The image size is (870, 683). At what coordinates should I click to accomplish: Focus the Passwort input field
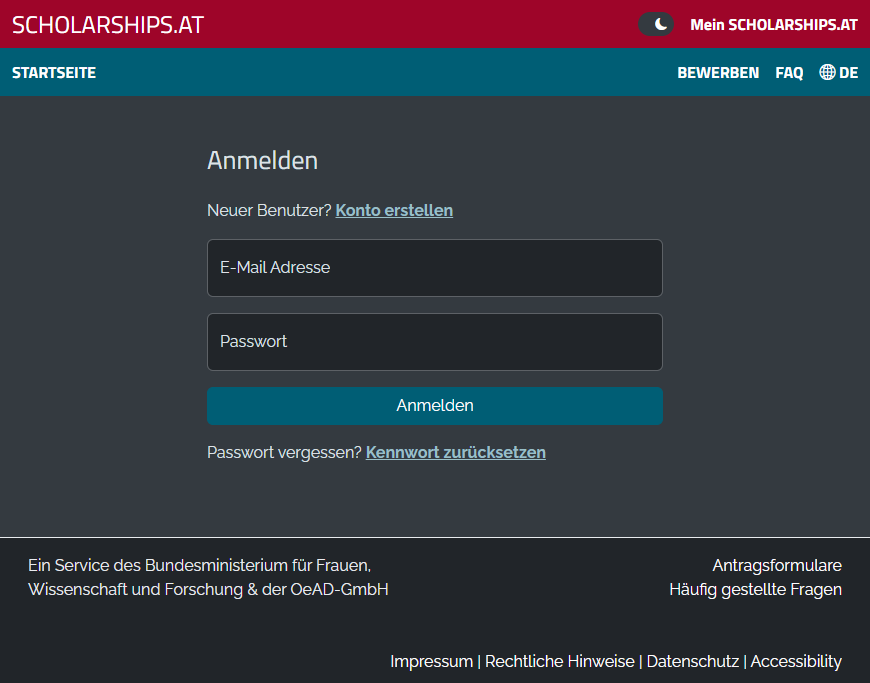434,341
